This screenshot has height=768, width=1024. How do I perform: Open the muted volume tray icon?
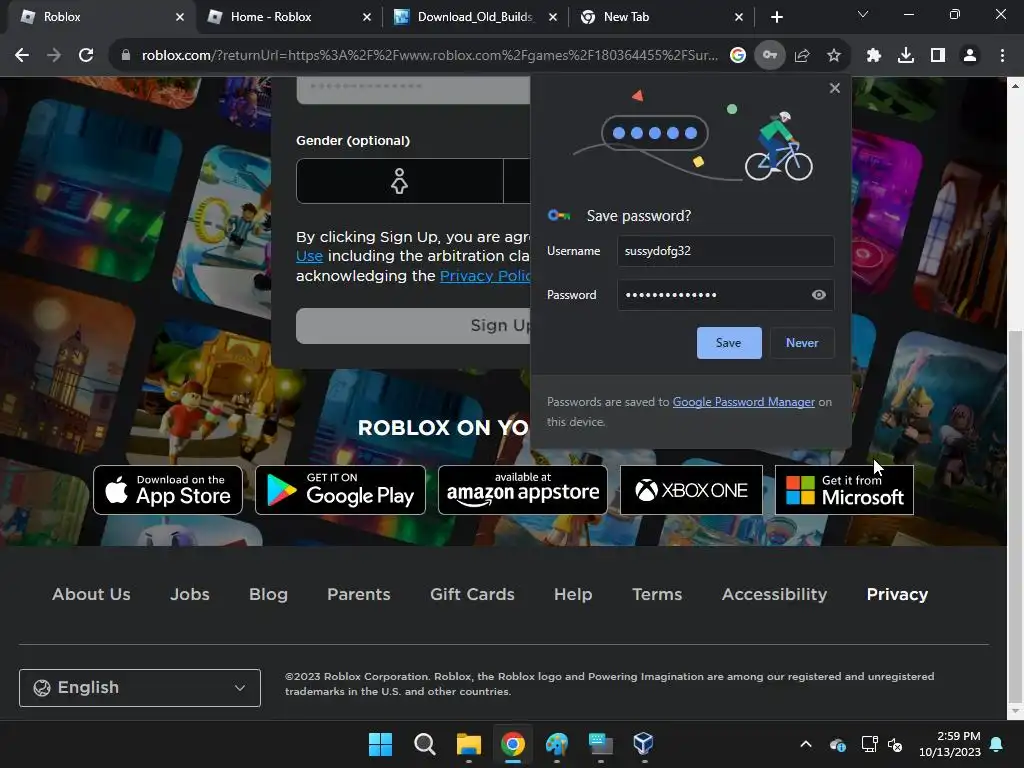click(x=895, y=744)
